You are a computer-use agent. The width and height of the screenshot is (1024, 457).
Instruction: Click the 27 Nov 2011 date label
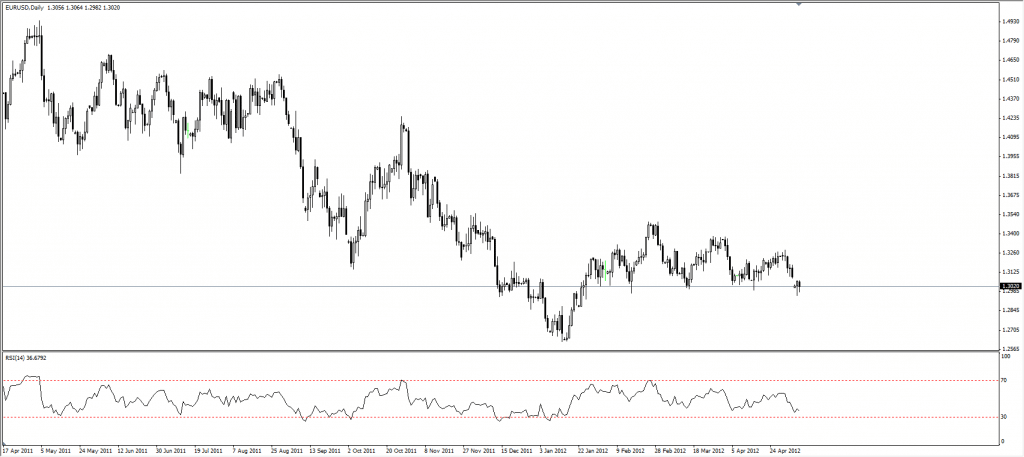(479, 450)
